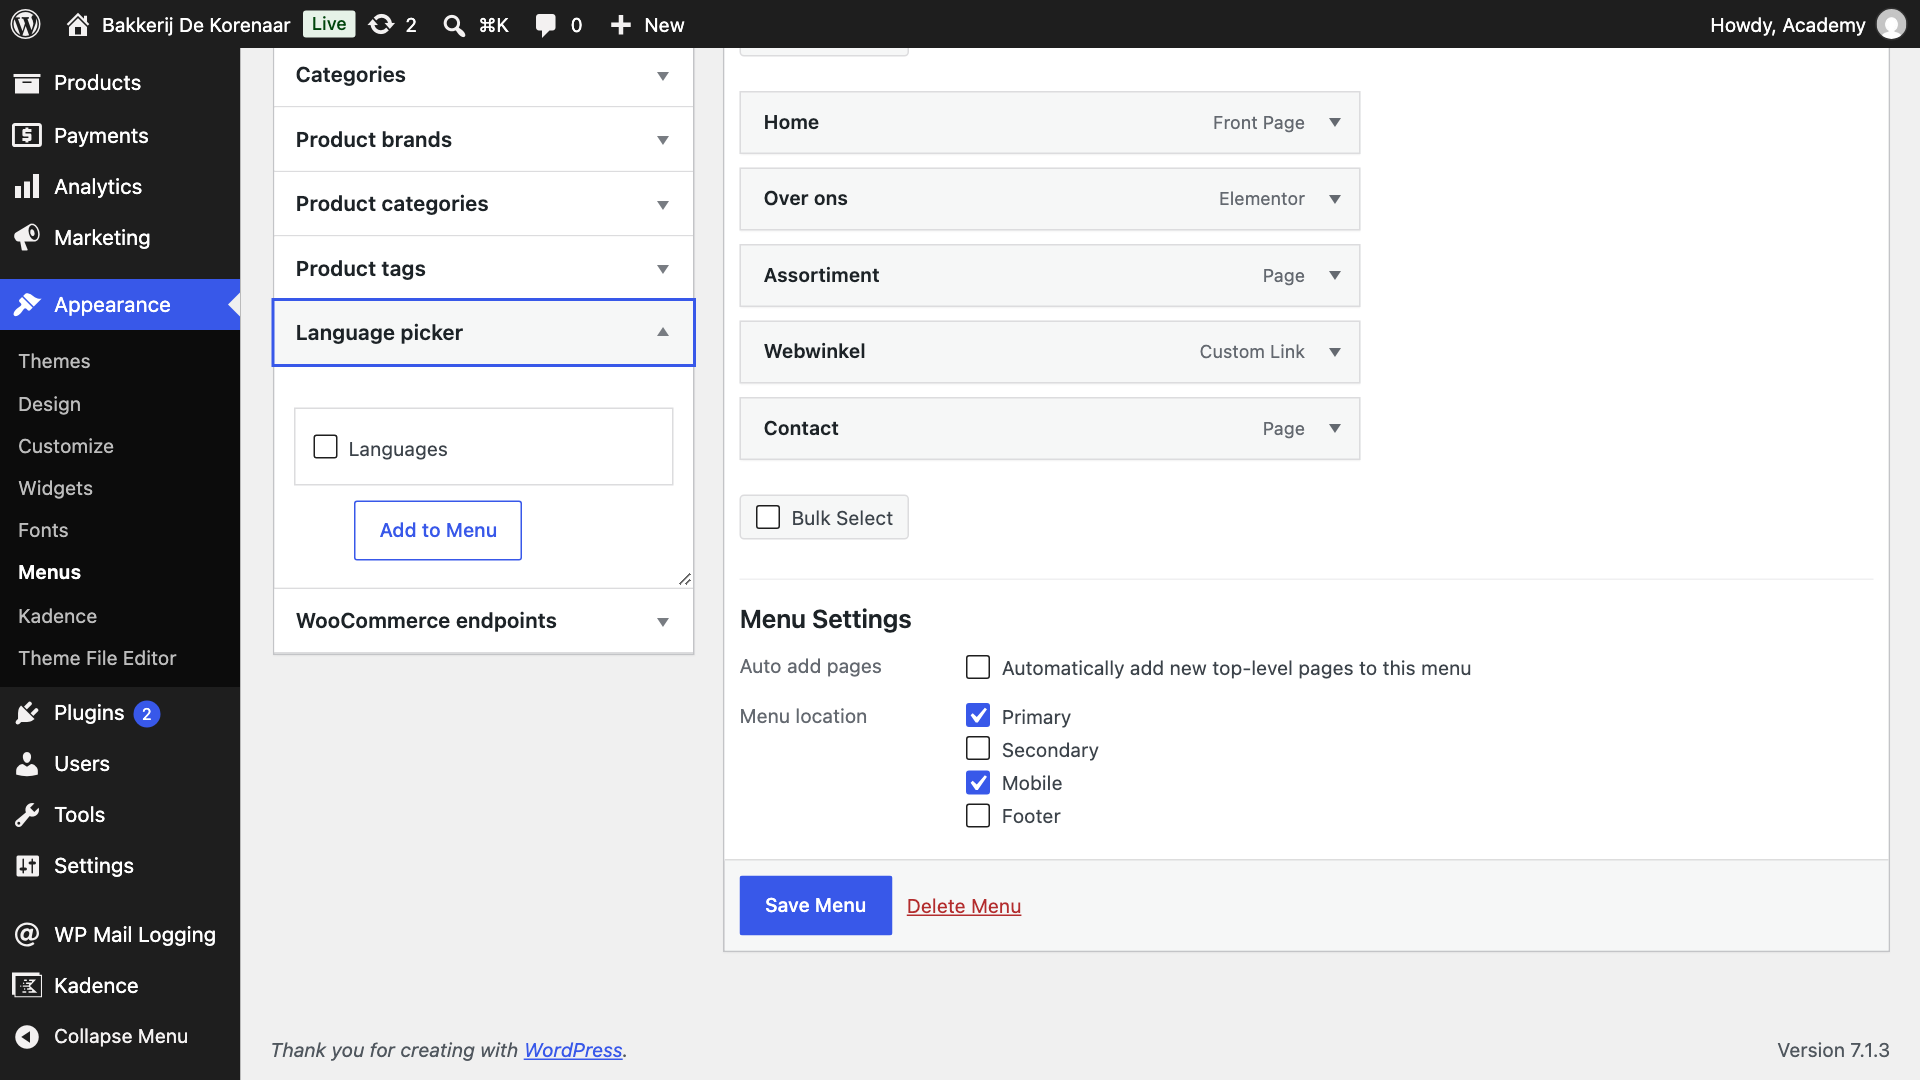Click the WP Mail Logging at-sign icon
Screen dimensions: 1920x1080
[x=27, y=934]
